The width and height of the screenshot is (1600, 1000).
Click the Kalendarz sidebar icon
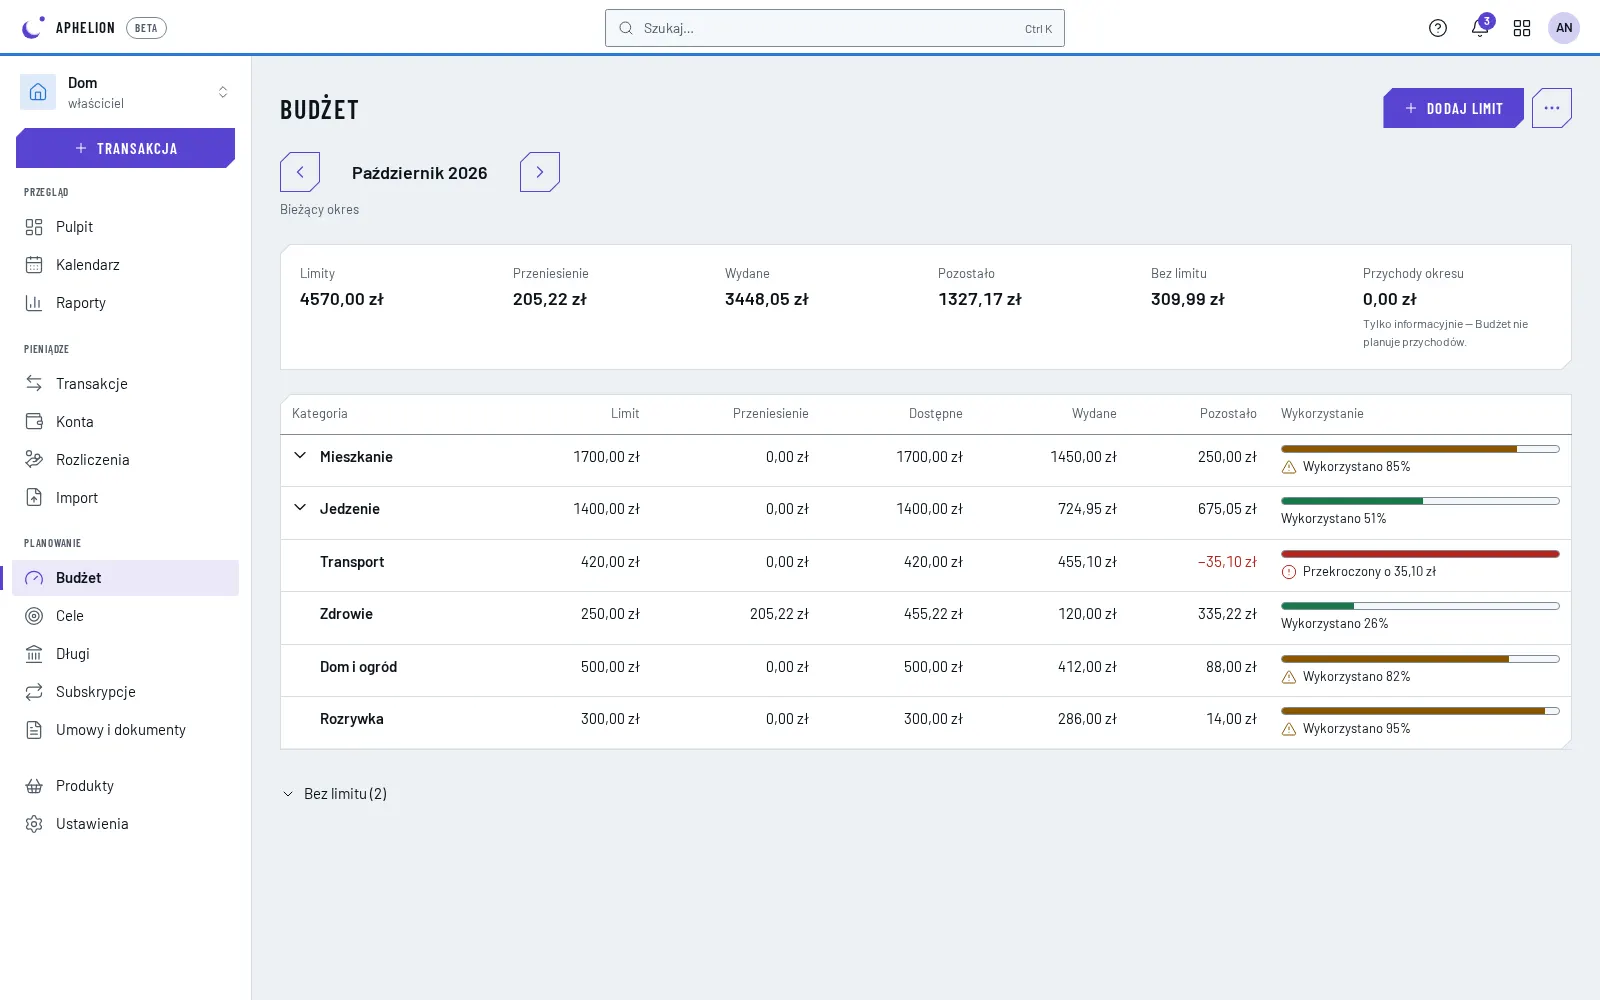pyautogui.click(x=34, y=265)
